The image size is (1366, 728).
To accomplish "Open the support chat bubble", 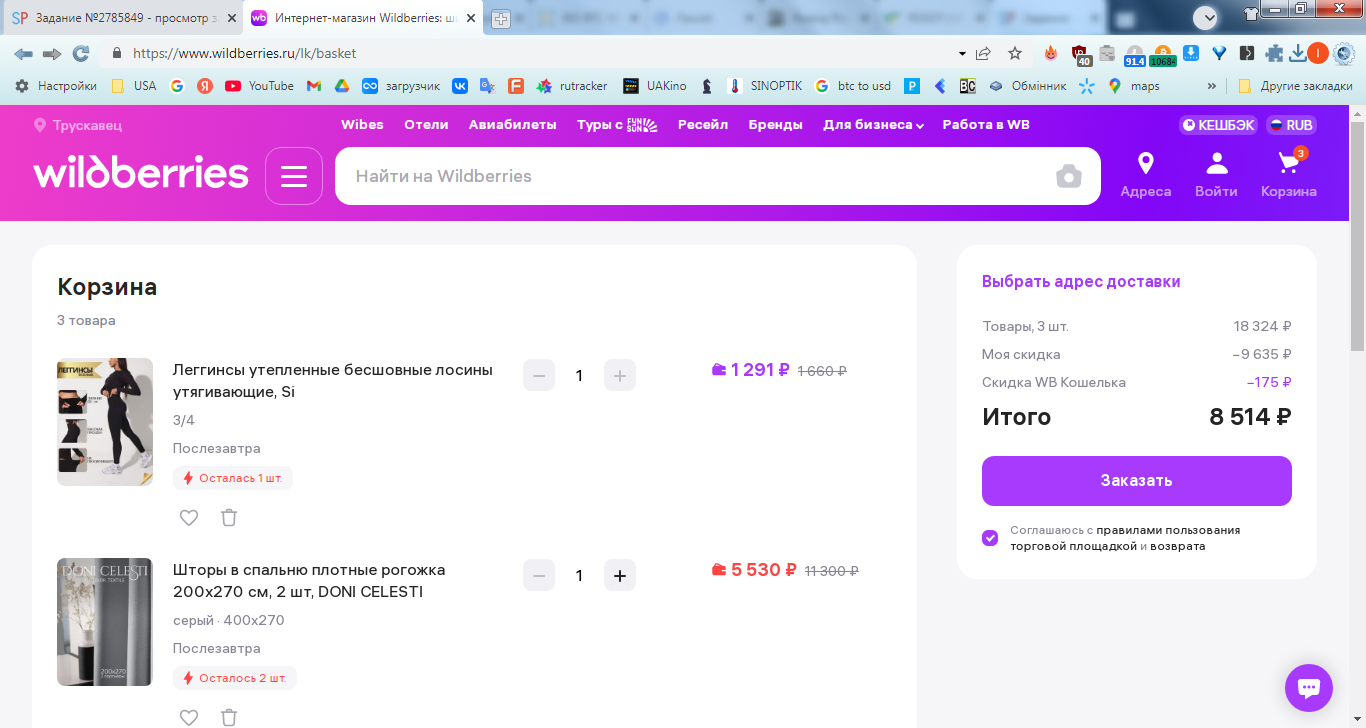I will click(1309, 688).
